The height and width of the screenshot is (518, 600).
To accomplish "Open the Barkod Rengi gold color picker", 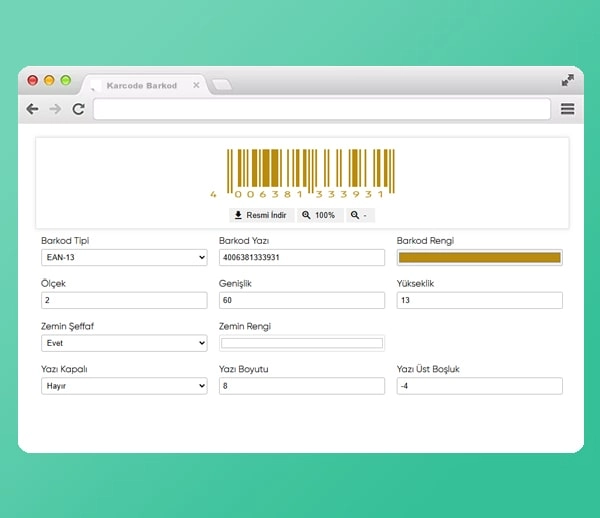I will (x=479, y=257).
